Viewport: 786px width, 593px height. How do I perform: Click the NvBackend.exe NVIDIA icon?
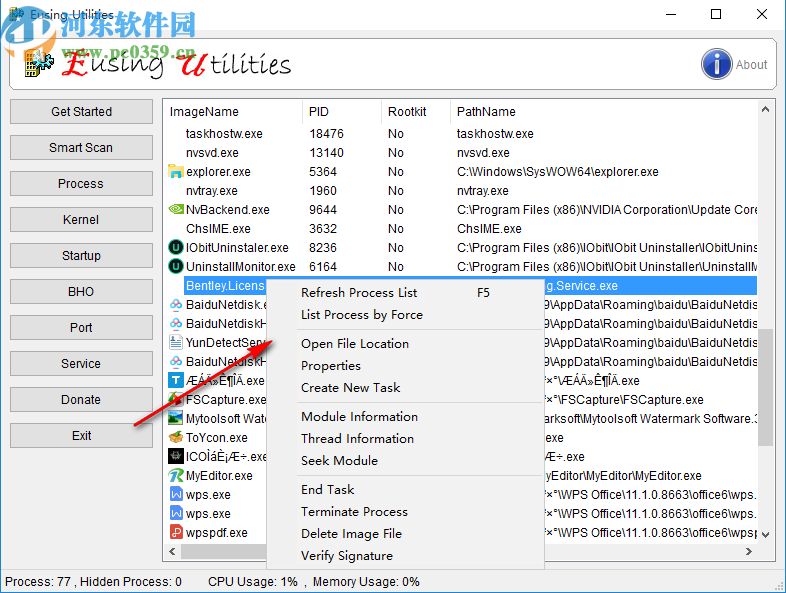pyautogui.click(x=175, y=209)
